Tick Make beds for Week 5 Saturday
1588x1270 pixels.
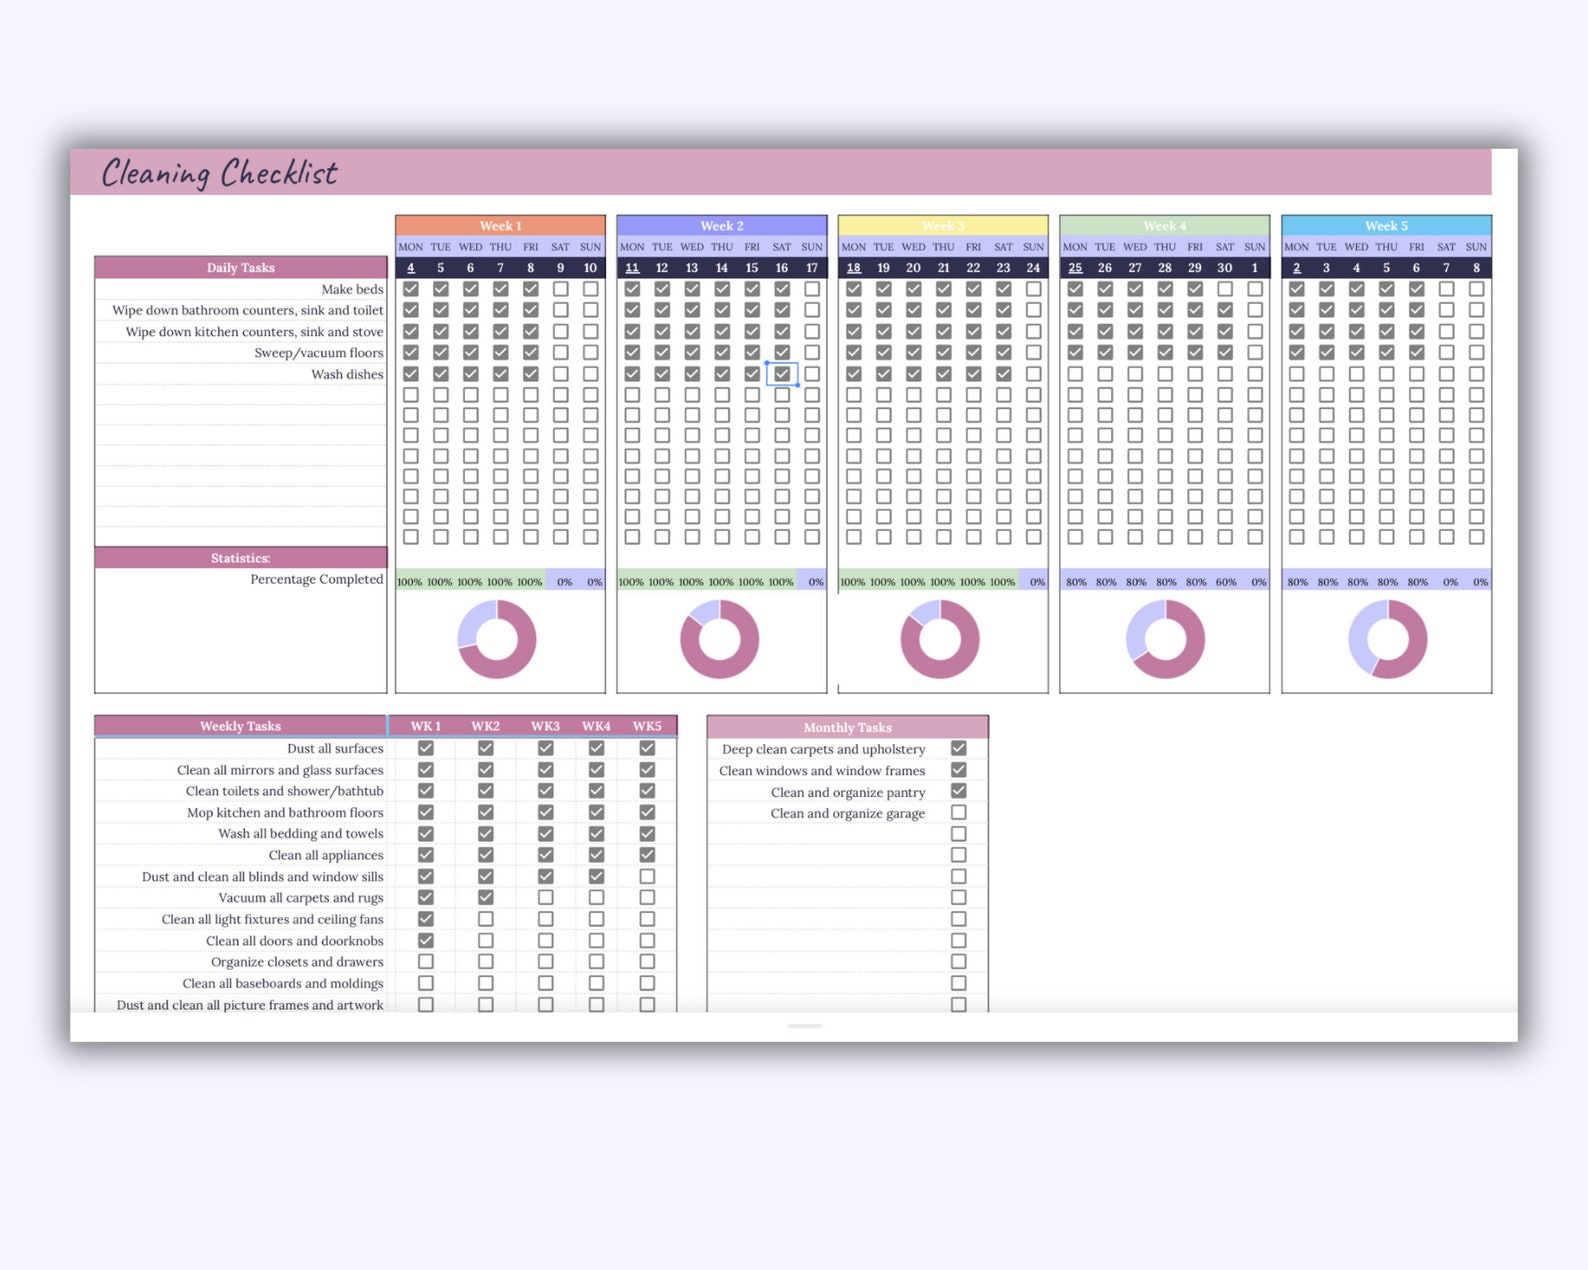1446,289
